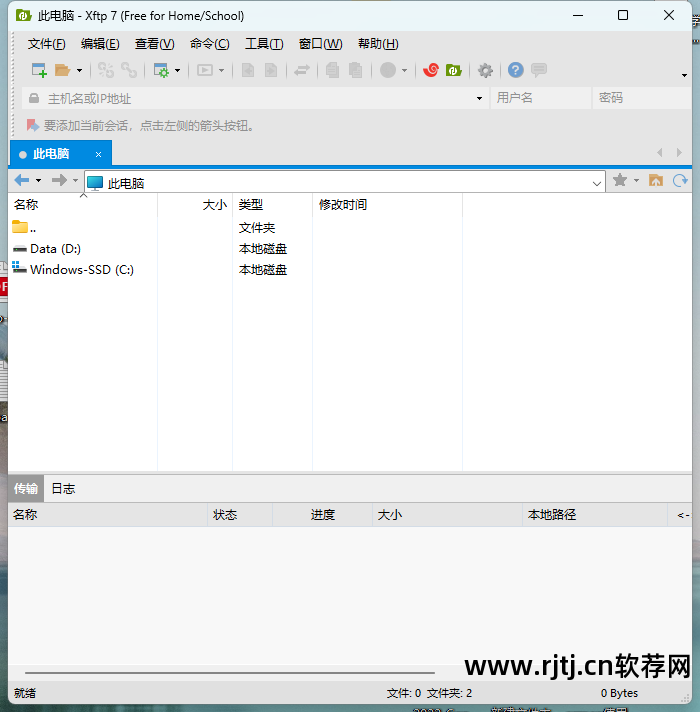Open the 窗口(W) menu
This screenshot has width=700, height=712.
pyautogui.click(x=320, y=44)
